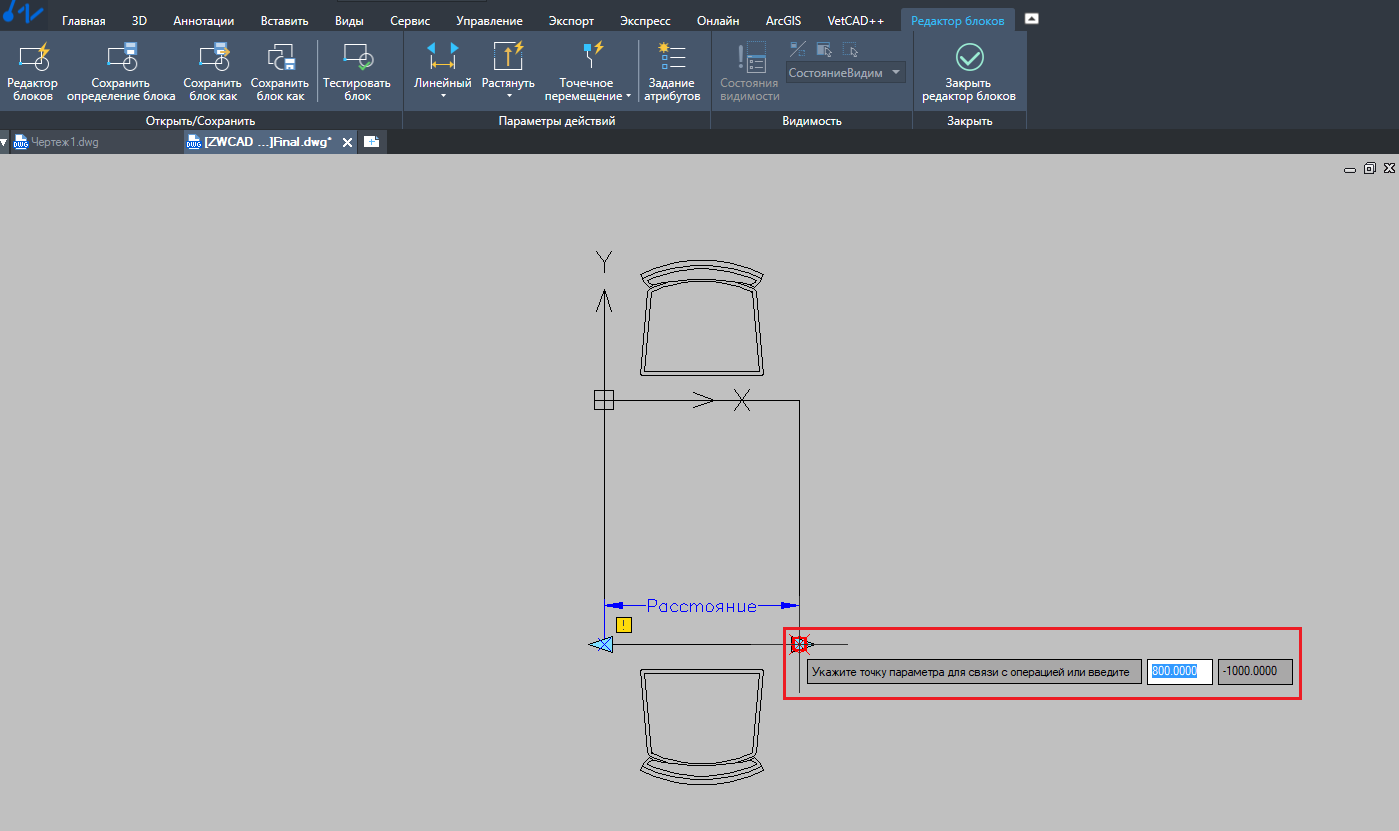Open the drawing tabs list arrow
This screenshot has height=831, width=1399.
coord(4,142)
